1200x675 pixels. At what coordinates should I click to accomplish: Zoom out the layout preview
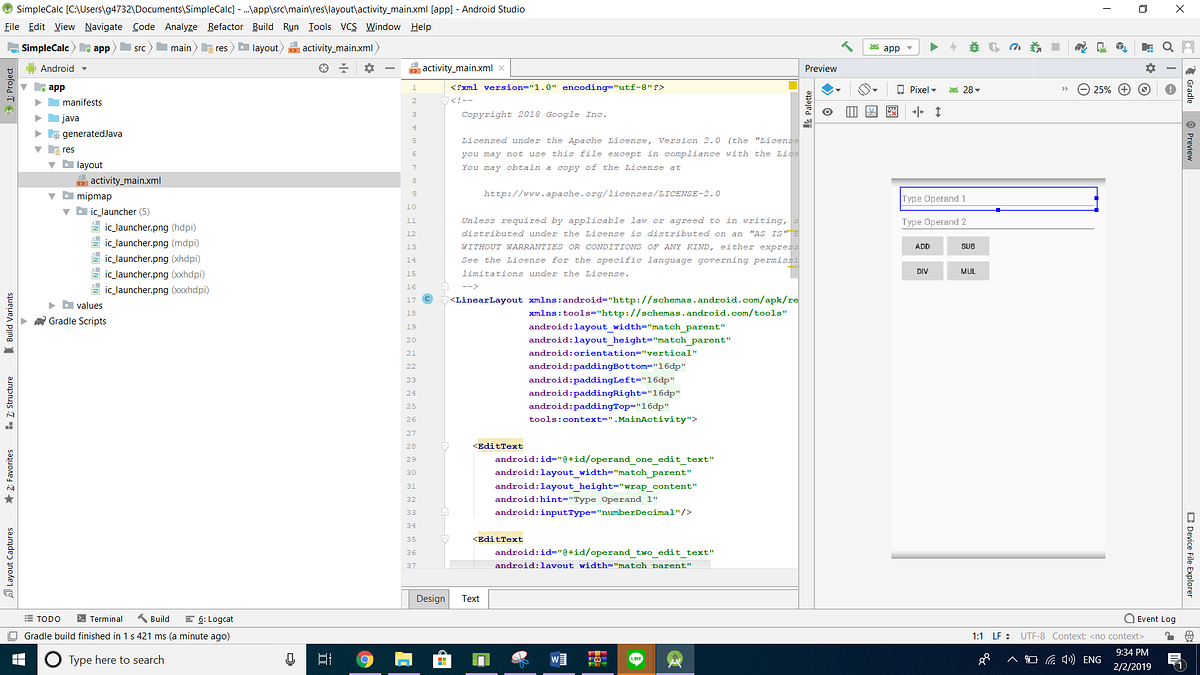(x=1082, y=89)
